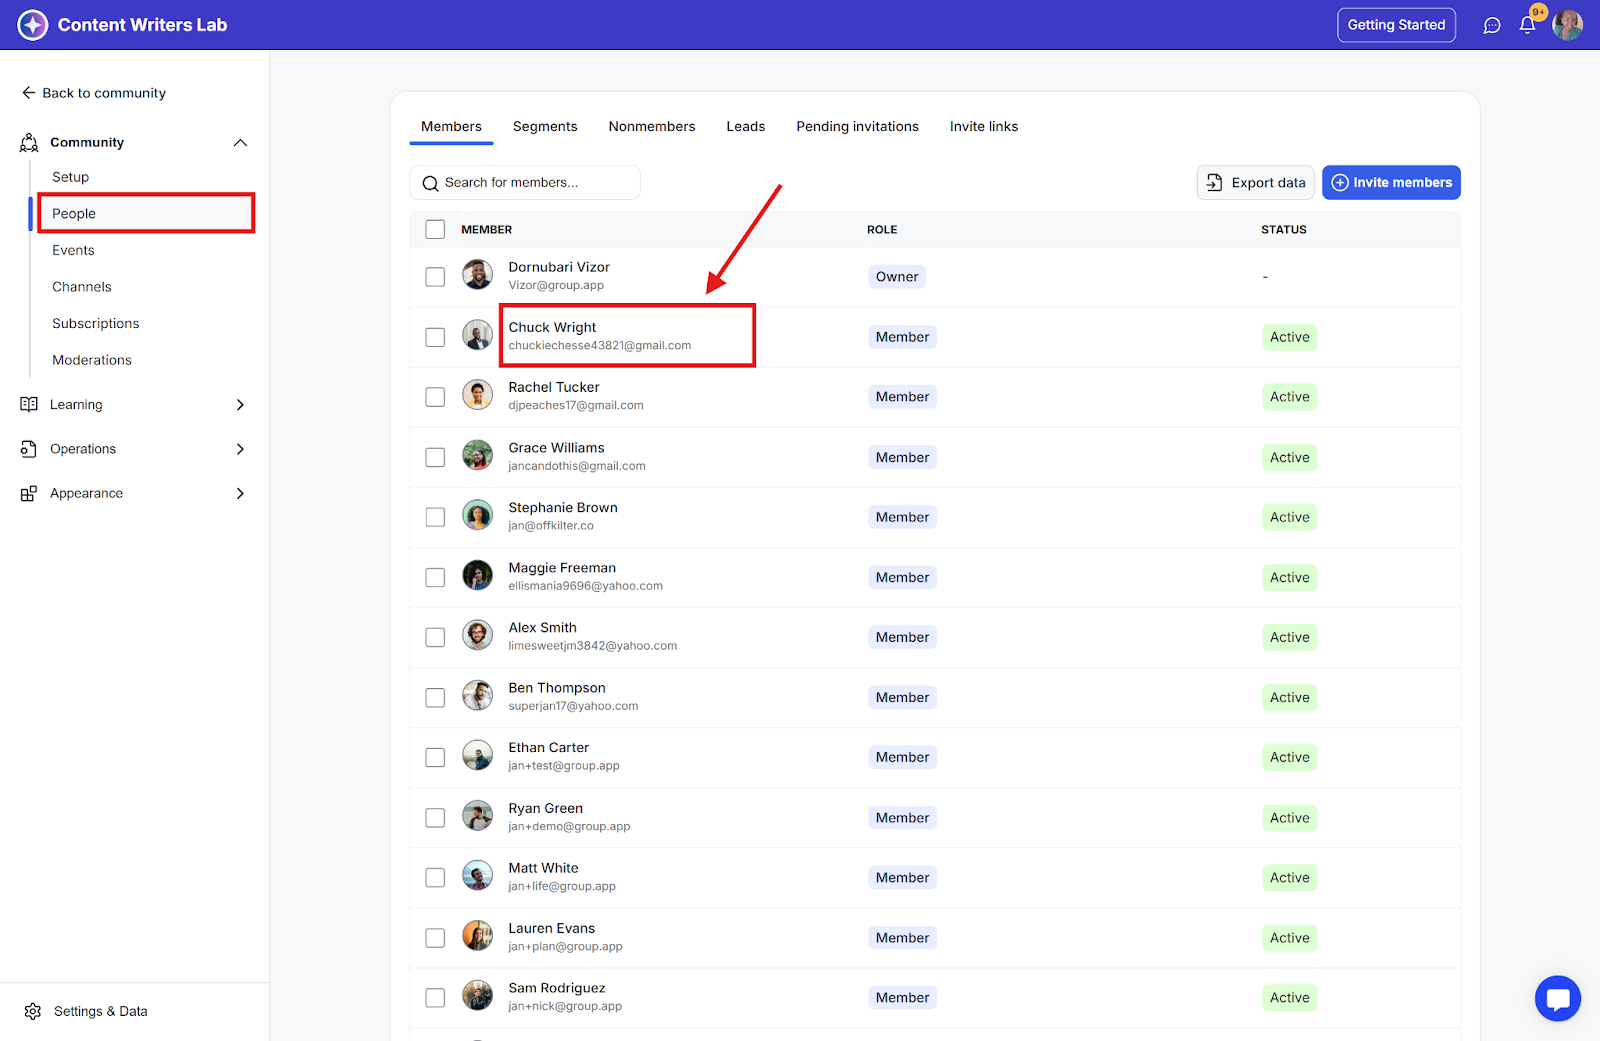Open Events in the sidebar
The width and height of the screenshot is (1600, 1041).
pyautogui.click(x=74, y=251)
